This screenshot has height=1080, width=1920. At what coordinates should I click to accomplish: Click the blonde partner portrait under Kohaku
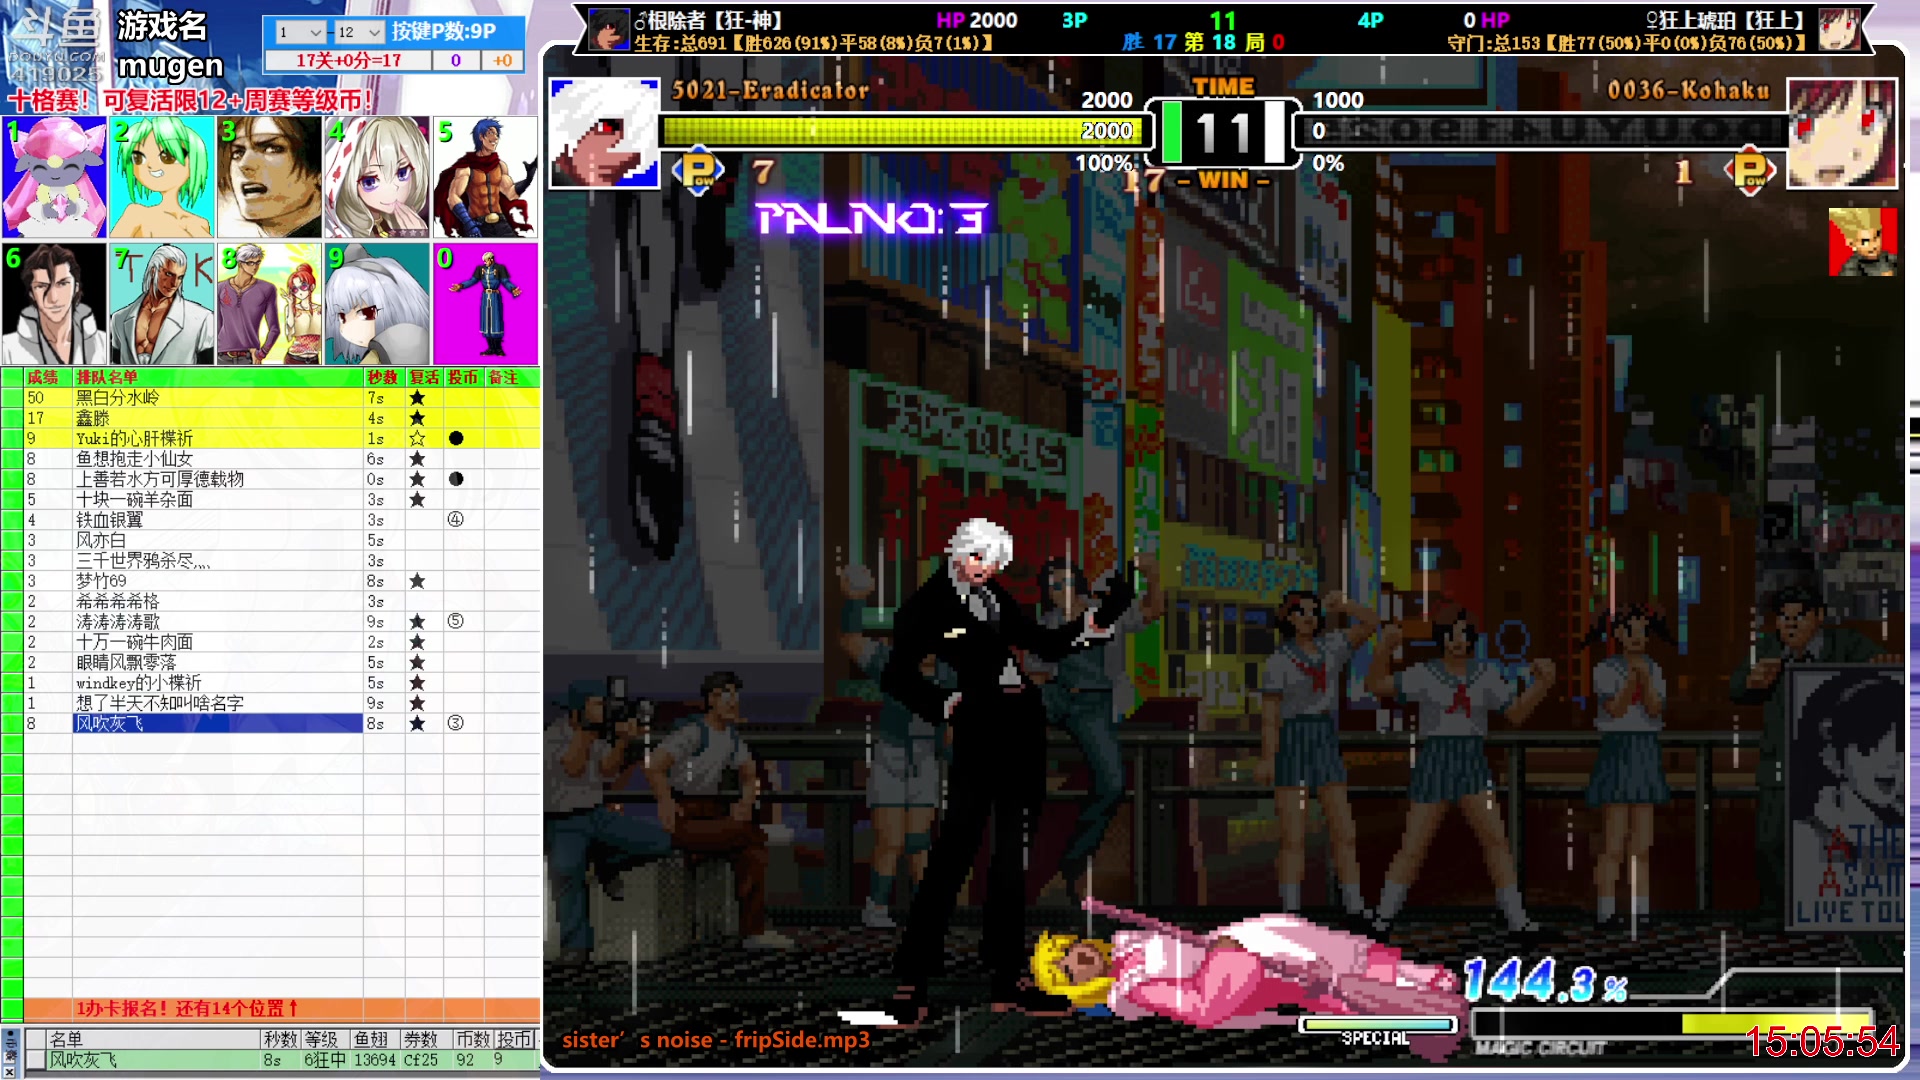1862,242
